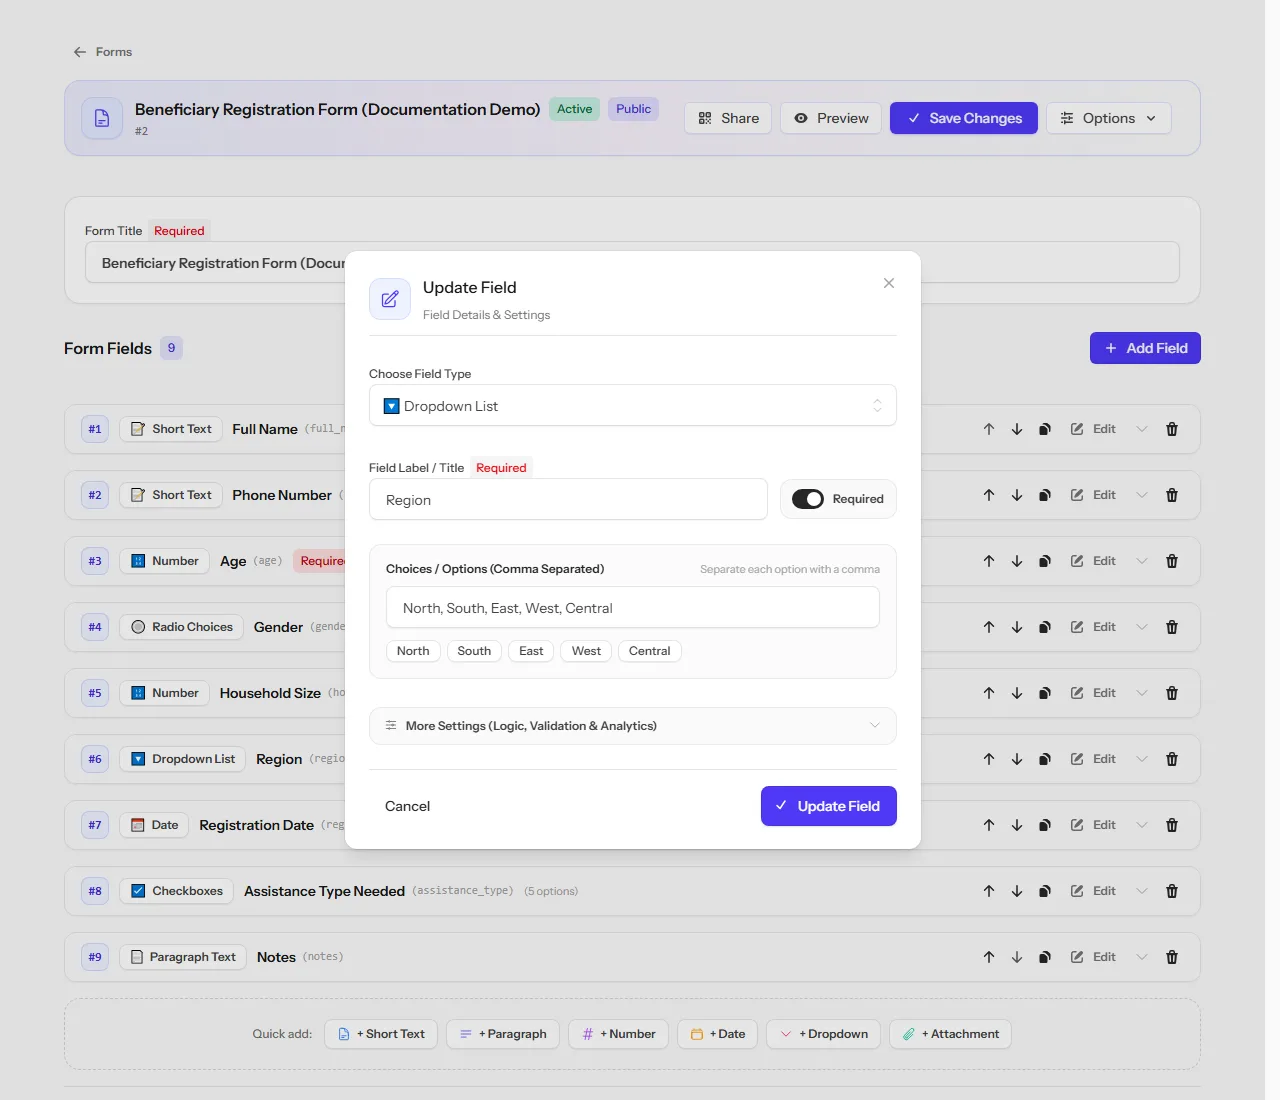Image resolution: width=1280 pixels, height=1100 pixels.
Task: Move the Age field down with arrow
Action: [x=1017, y=561]
